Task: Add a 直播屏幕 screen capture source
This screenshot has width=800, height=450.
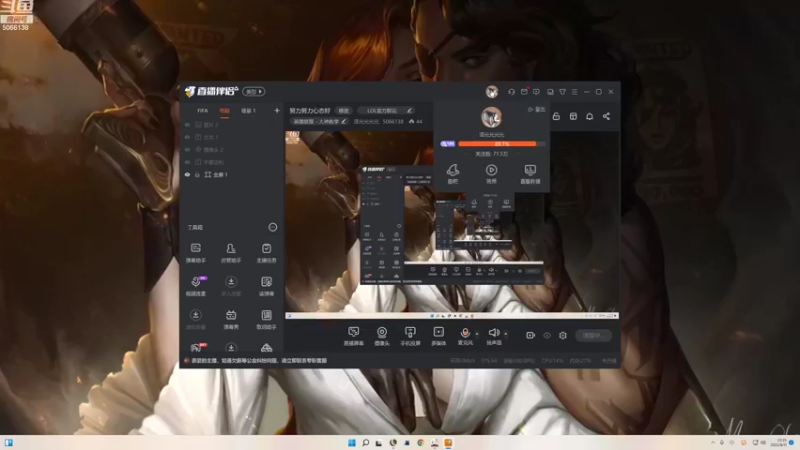Action: point(353,336)
